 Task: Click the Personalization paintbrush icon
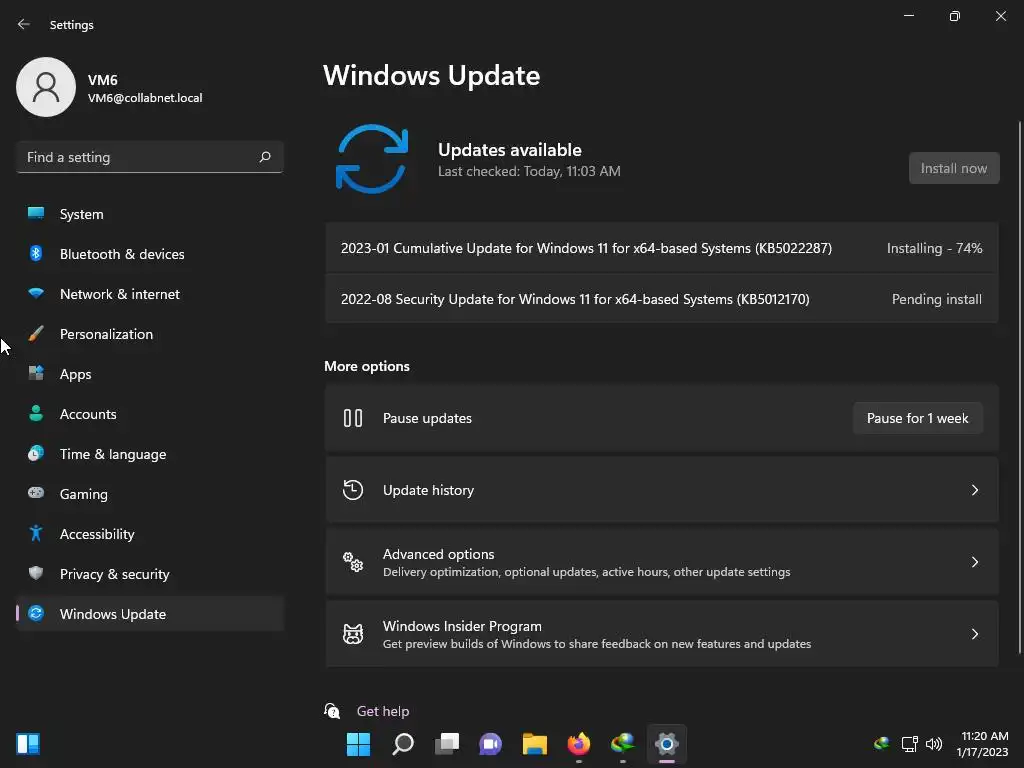click(x=36, y=334)
